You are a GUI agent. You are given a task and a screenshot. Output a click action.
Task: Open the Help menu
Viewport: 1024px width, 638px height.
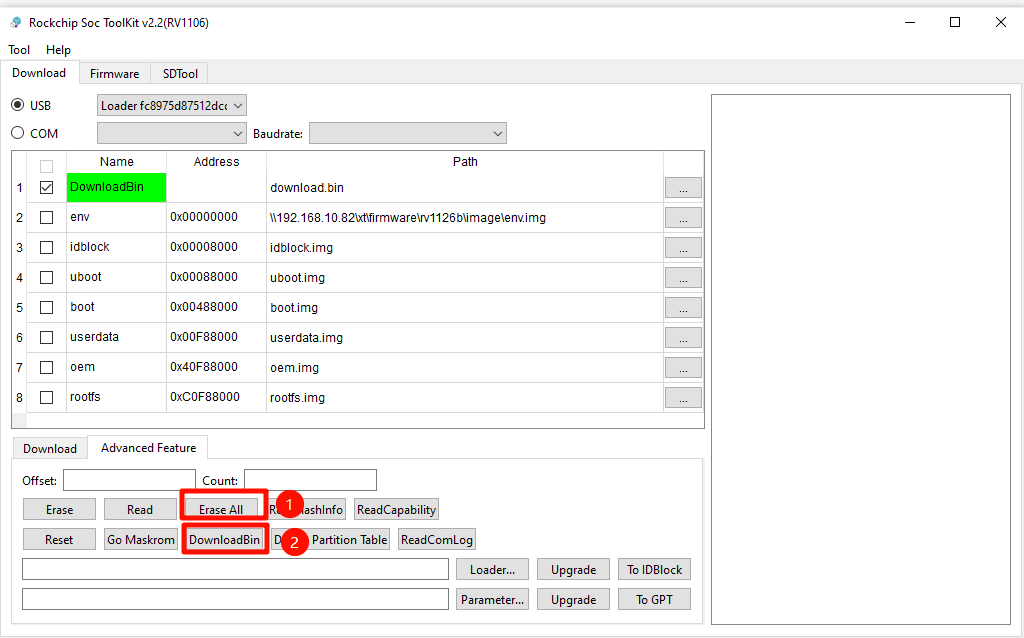[x=58, y=50]
